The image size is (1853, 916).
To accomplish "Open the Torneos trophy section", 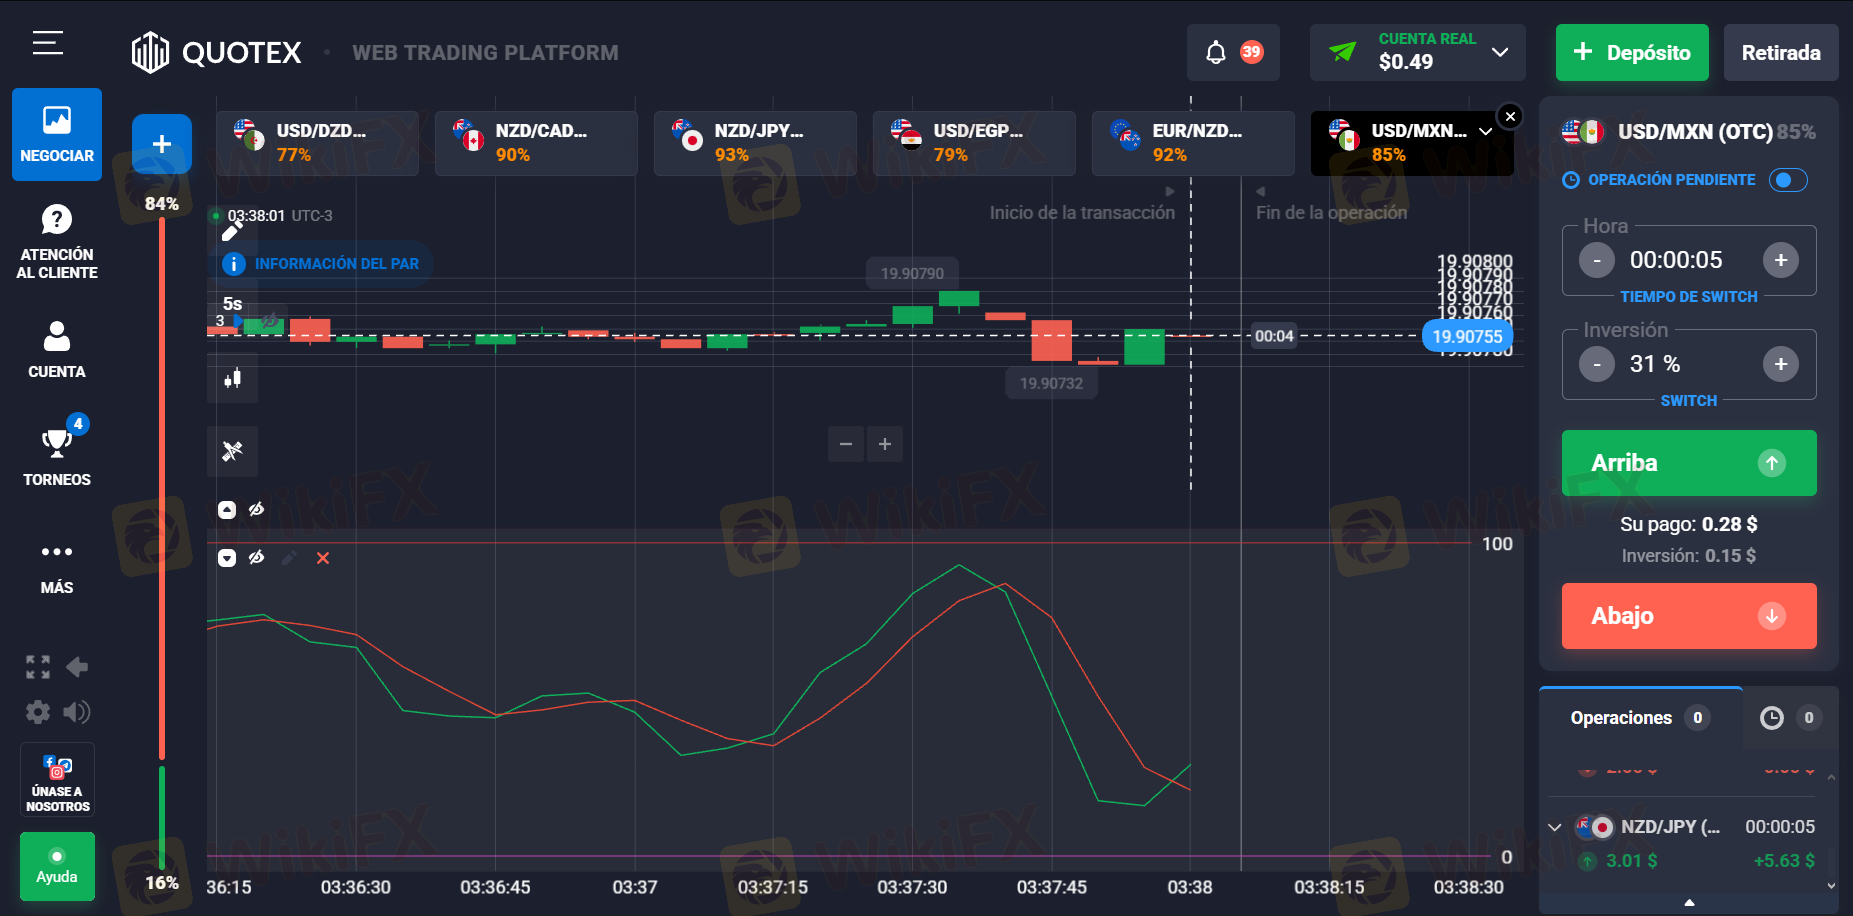I will (57, 453).
